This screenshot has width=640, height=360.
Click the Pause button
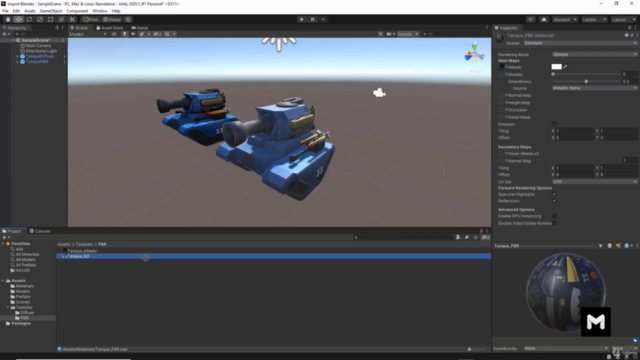point(312,20)
